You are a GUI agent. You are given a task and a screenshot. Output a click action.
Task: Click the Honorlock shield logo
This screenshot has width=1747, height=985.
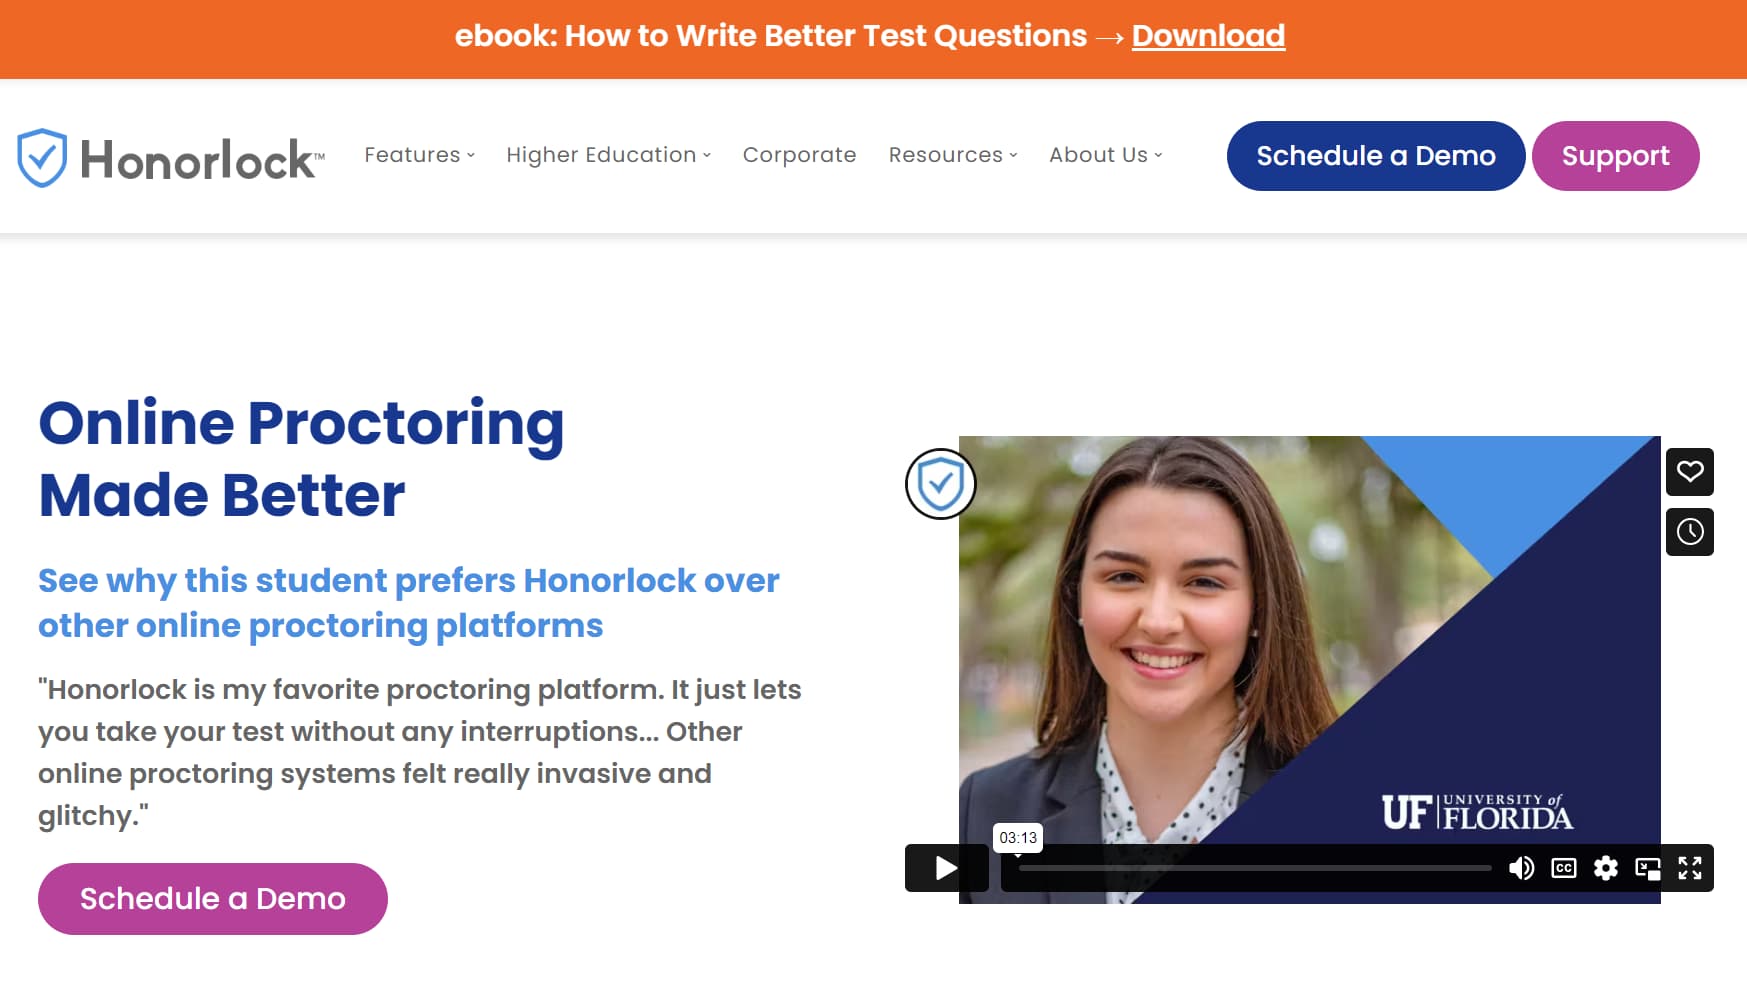[x=41, y=155]
